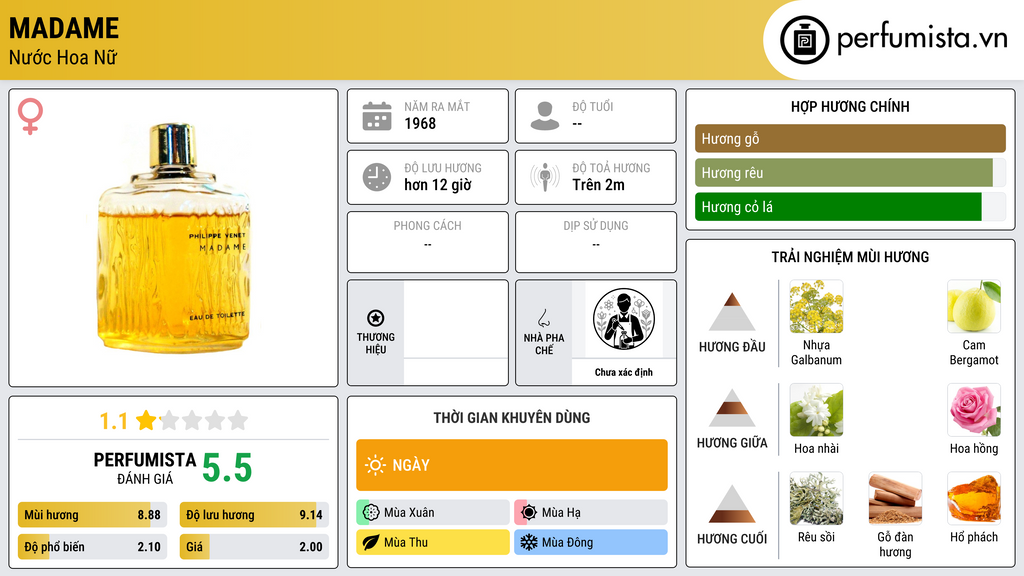Click the Thời gian khuyên dùng heading
The width and height of the screenshot is (1024, 576).
pyautogui.click(x=512, y=417)
